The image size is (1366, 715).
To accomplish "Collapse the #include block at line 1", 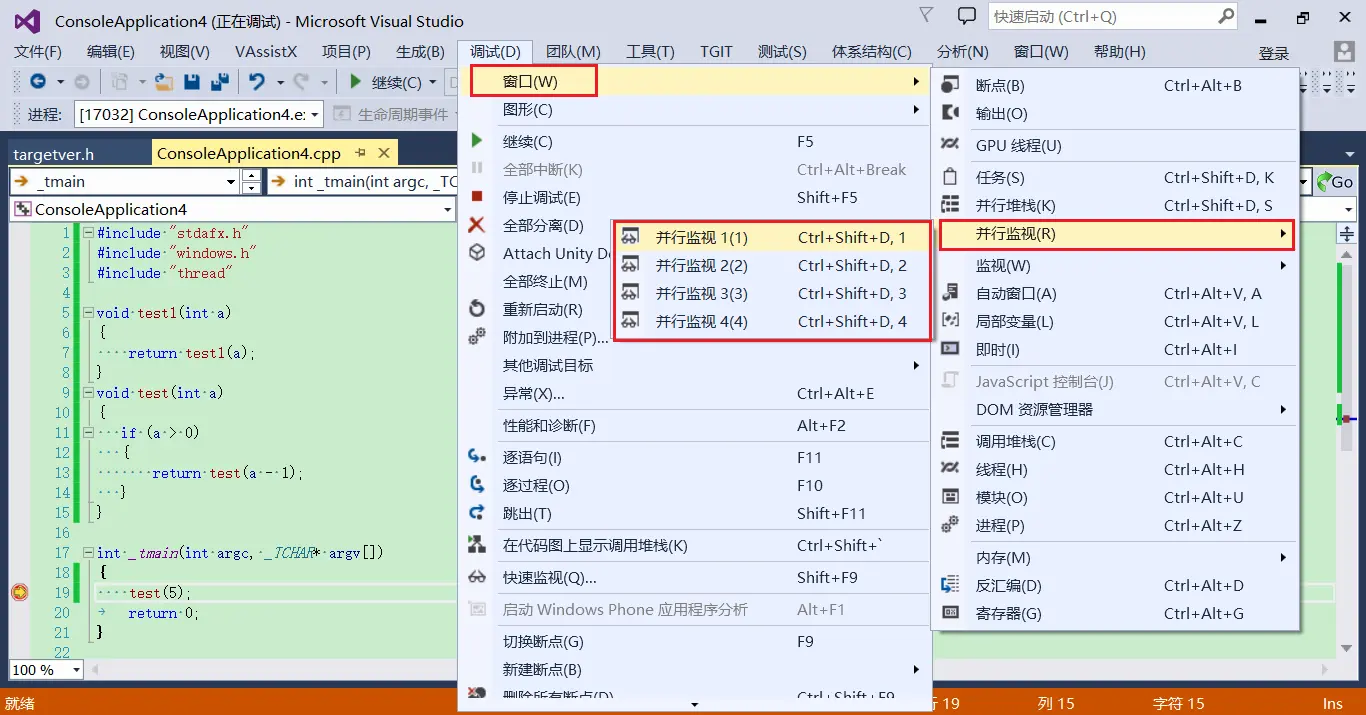I will [88, 233].
